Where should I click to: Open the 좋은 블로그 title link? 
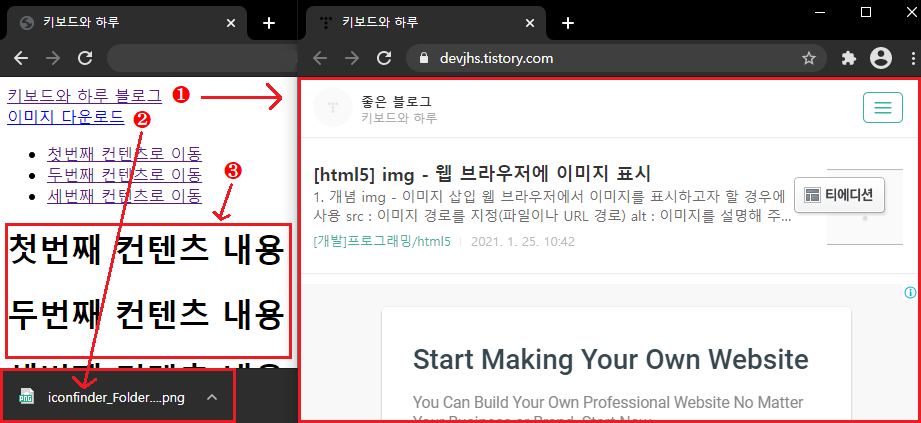pyautogui.click(x=396, y=100)
